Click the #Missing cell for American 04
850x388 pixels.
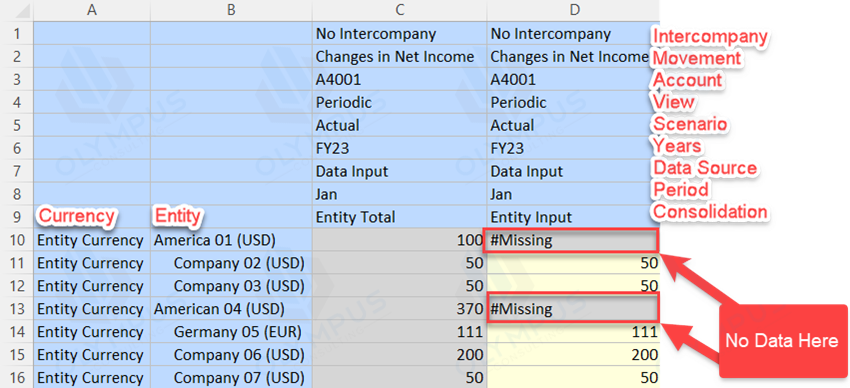point(572,309)
